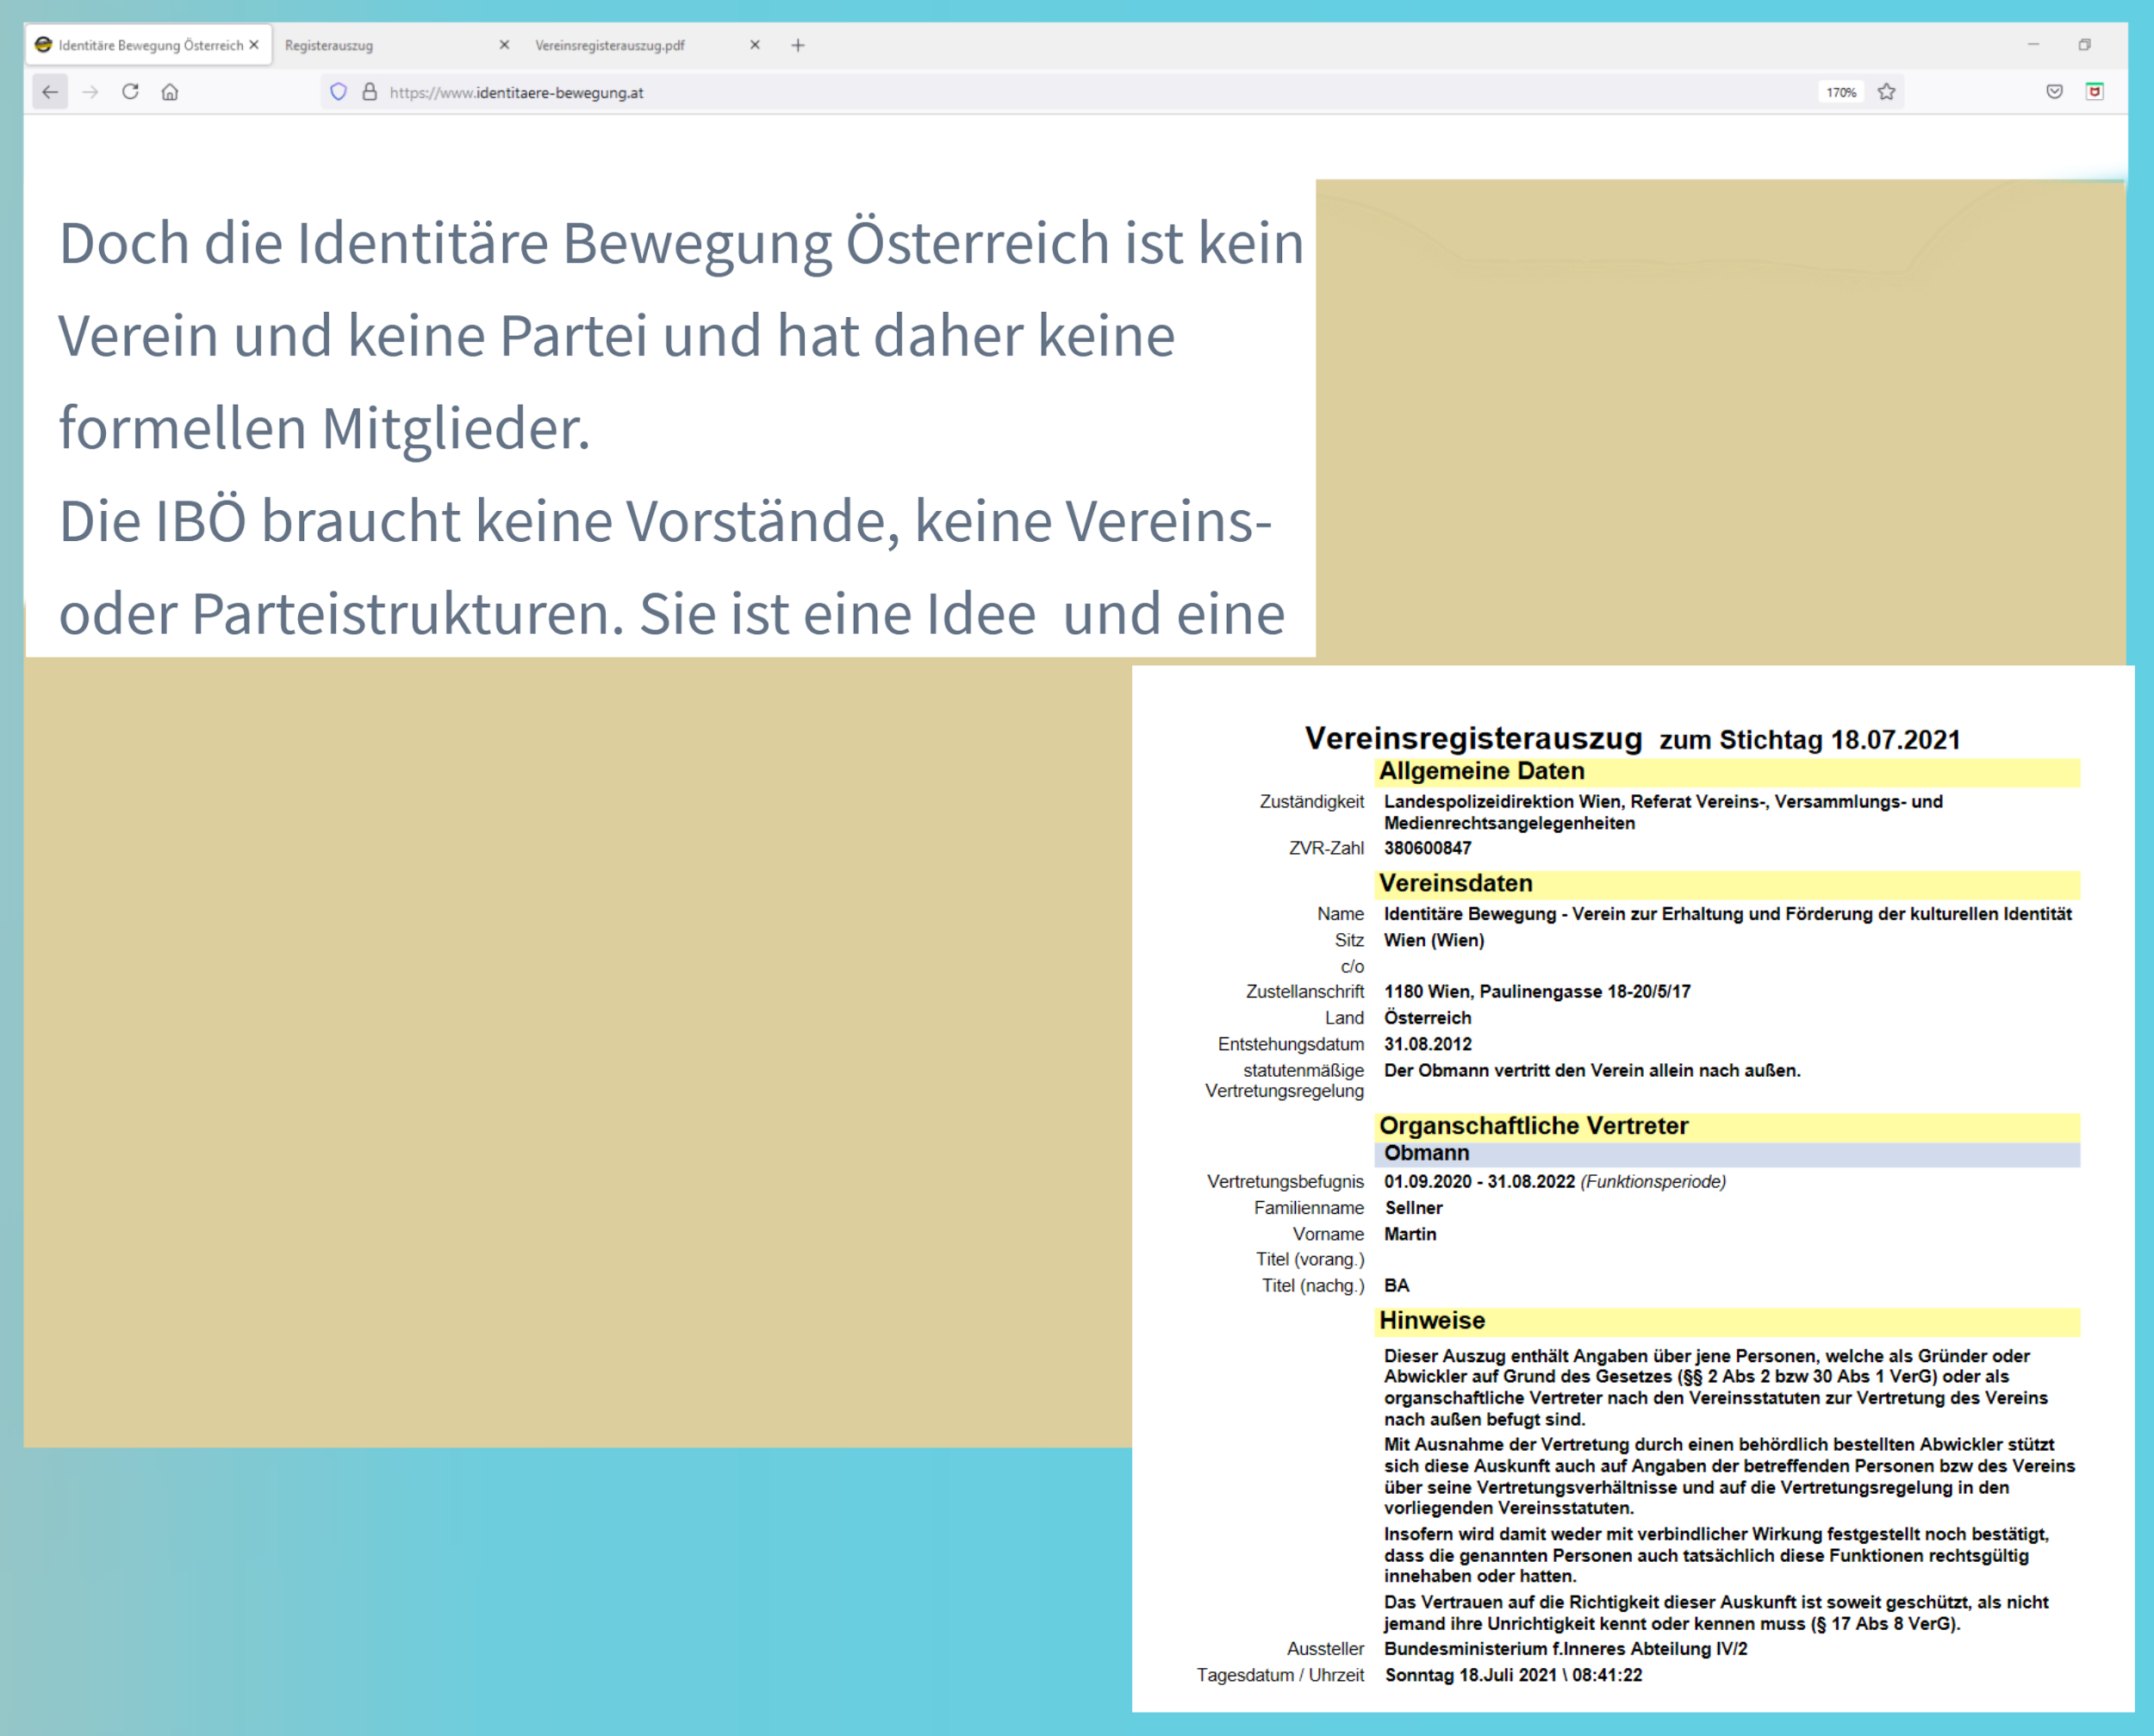Close the Identitäre Bewegung Österreich tab
Image resolution: width=2154 pixels, height=1736 pixels.
pyautogui.click(x=254, y=45)
